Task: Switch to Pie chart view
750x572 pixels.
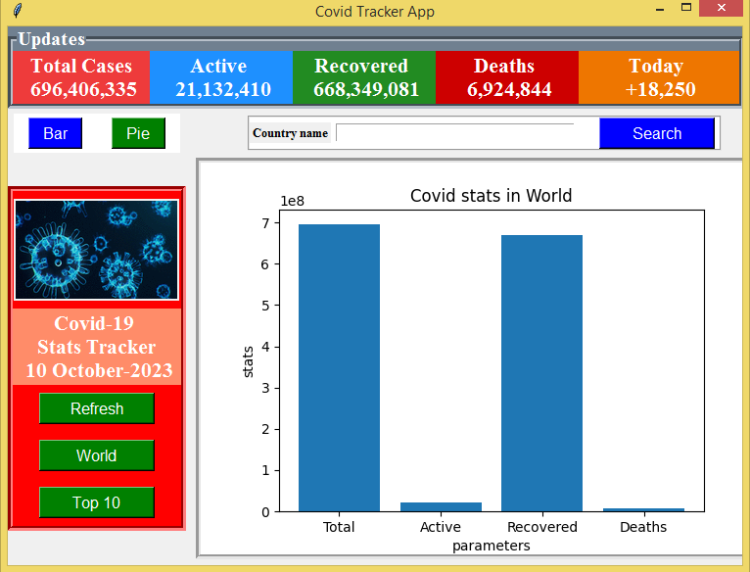Action: [x=138, y=133]
